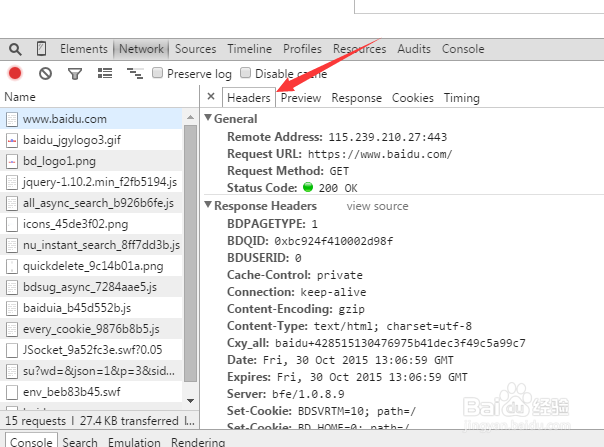Click icon beside env_beb83b45.swf

click(x=12, y=392)
